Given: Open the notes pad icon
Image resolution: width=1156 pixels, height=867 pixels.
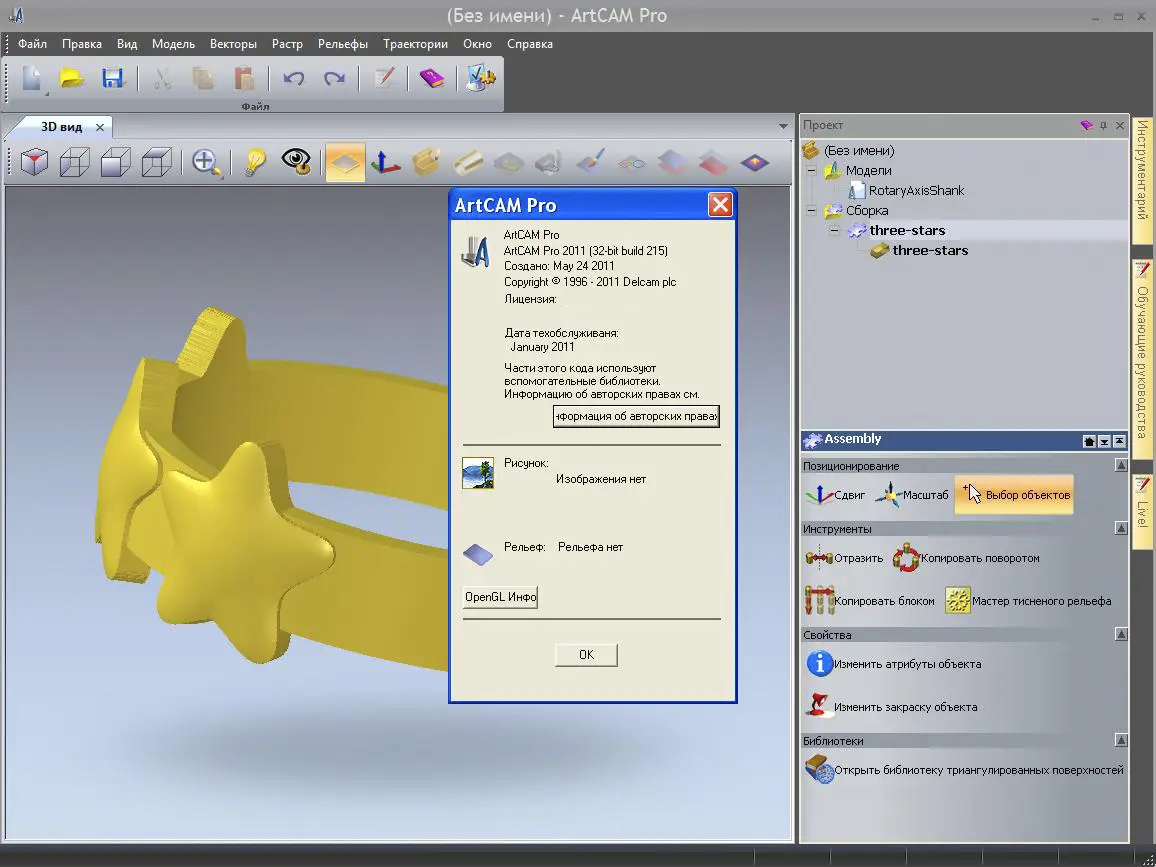Looking at the screenshot, I should 384,77.
